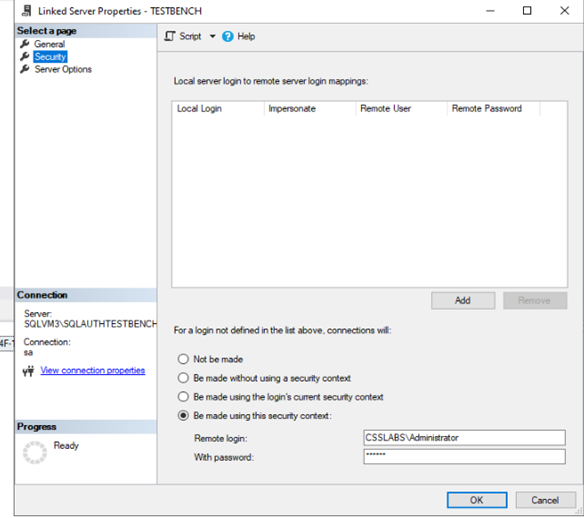Image resolution: width=584 pixels, height=518 pixels.
Task: Close the Linked Server Properties dialog
Action: click(564, 11)
